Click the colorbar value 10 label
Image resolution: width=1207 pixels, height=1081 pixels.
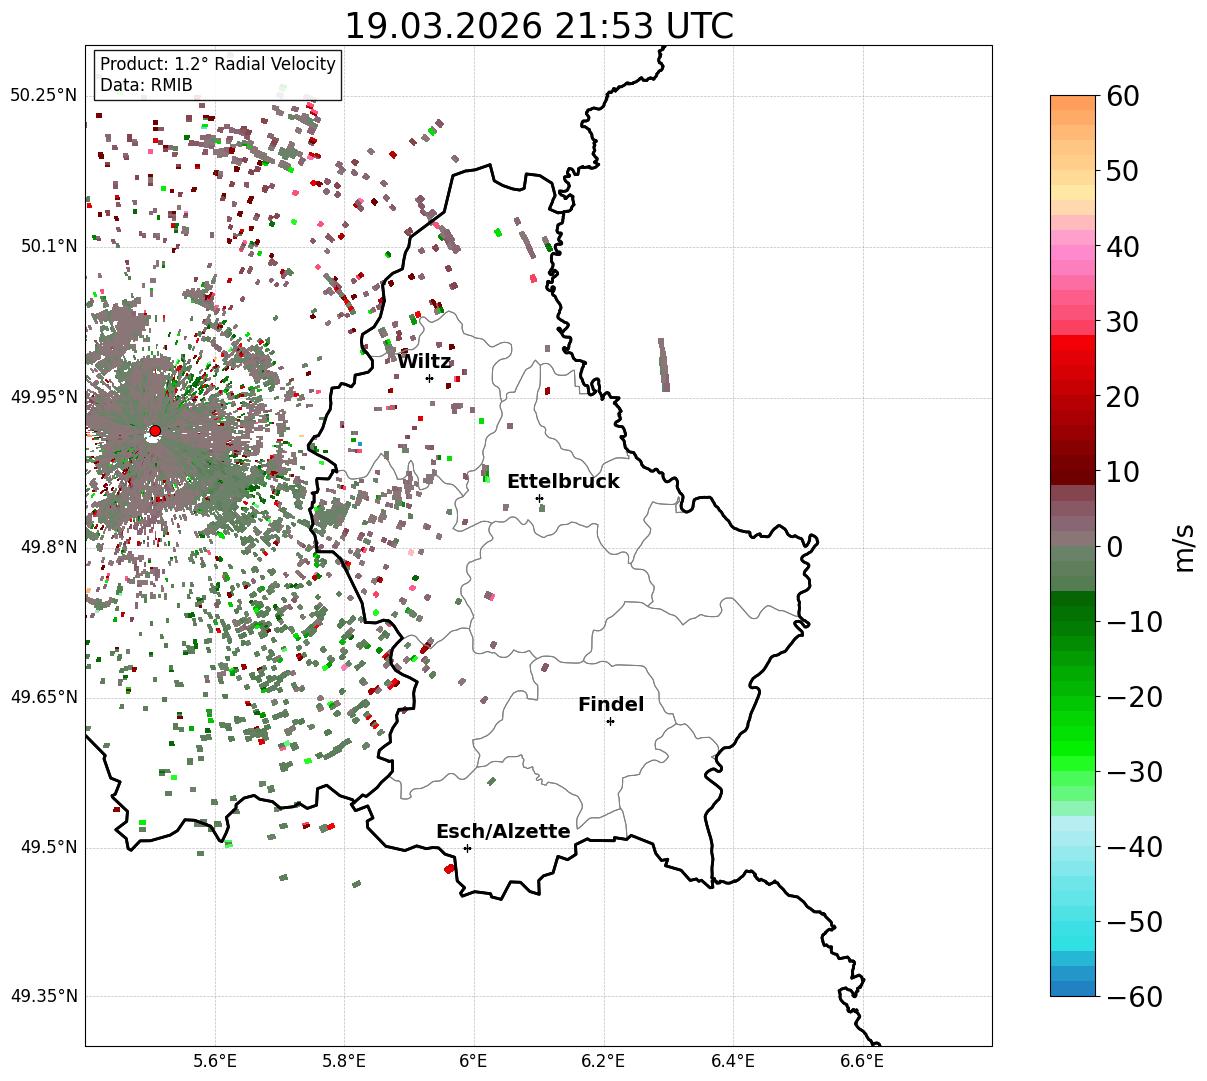(1123, 471)
